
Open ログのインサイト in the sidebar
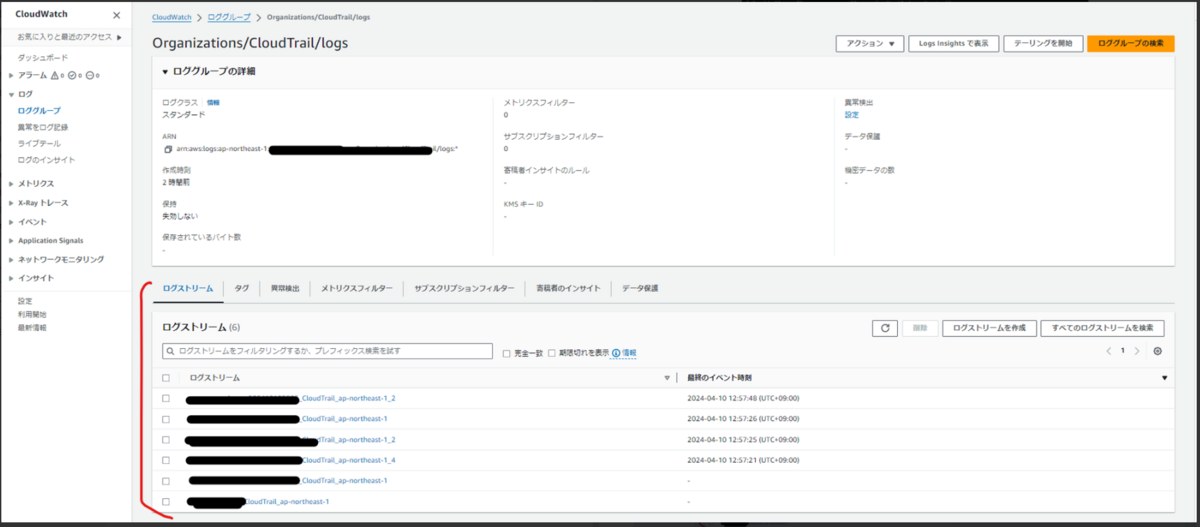[x=46, y=160]
